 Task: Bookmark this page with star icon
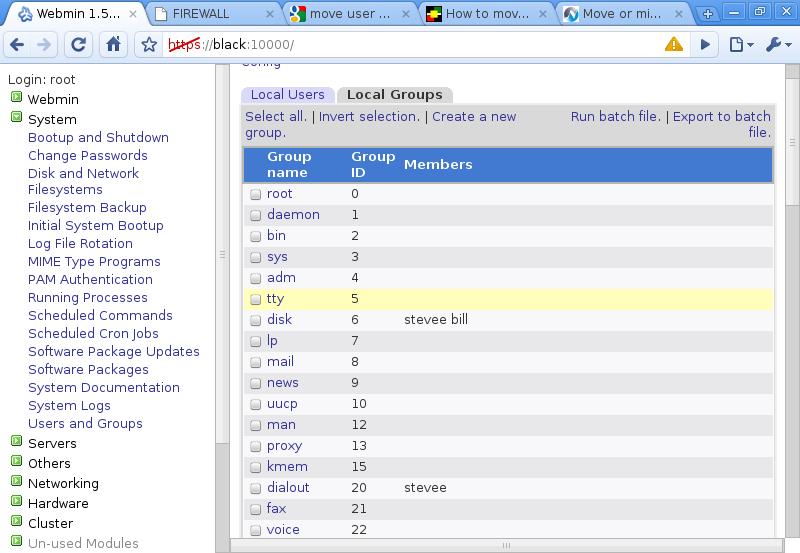(x=149, y=45)
